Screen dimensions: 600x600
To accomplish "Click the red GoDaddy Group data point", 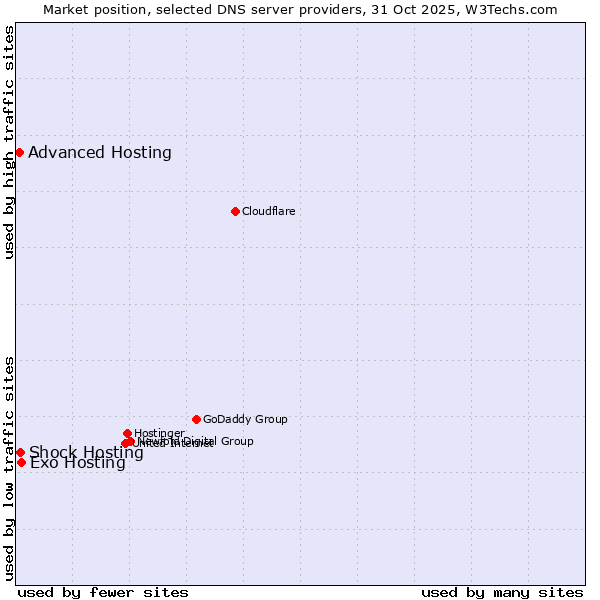I will [196, 419].
